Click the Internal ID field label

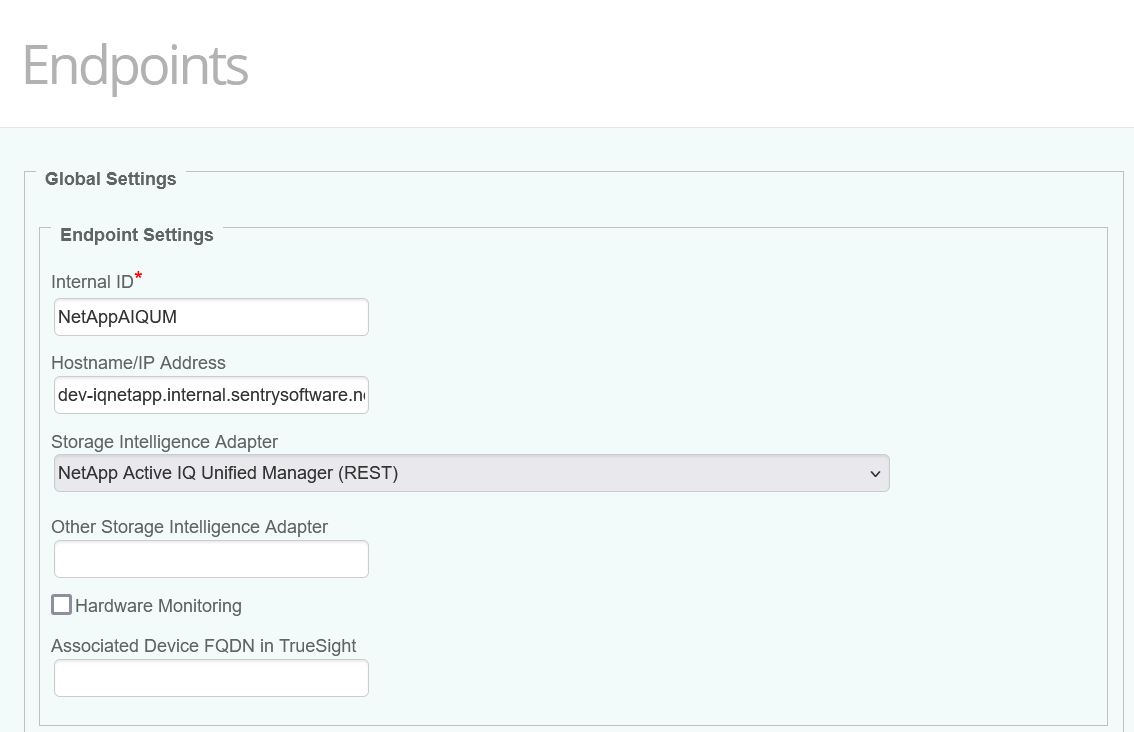pyautogui.click(x=90, y=282)
